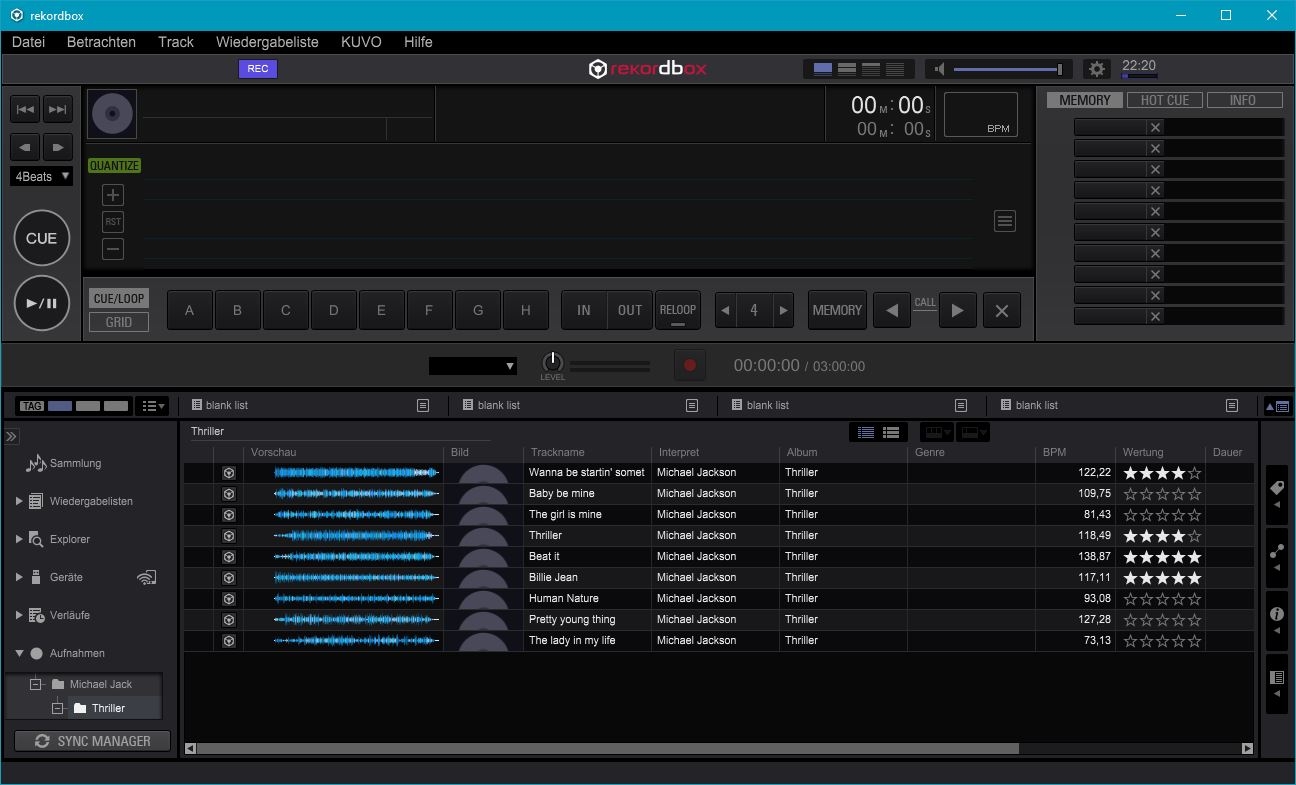Screen dimensions: 1296x785
Task: Open settings gear icon
Action: tap(1097, 69)
